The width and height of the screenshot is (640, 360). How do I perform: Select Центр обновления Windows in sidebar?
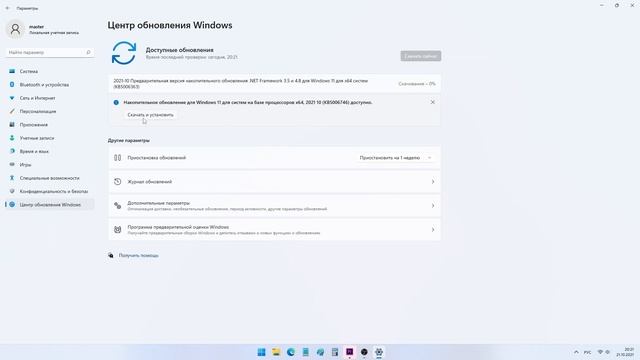pyautogui.click(x=49, y=205)
